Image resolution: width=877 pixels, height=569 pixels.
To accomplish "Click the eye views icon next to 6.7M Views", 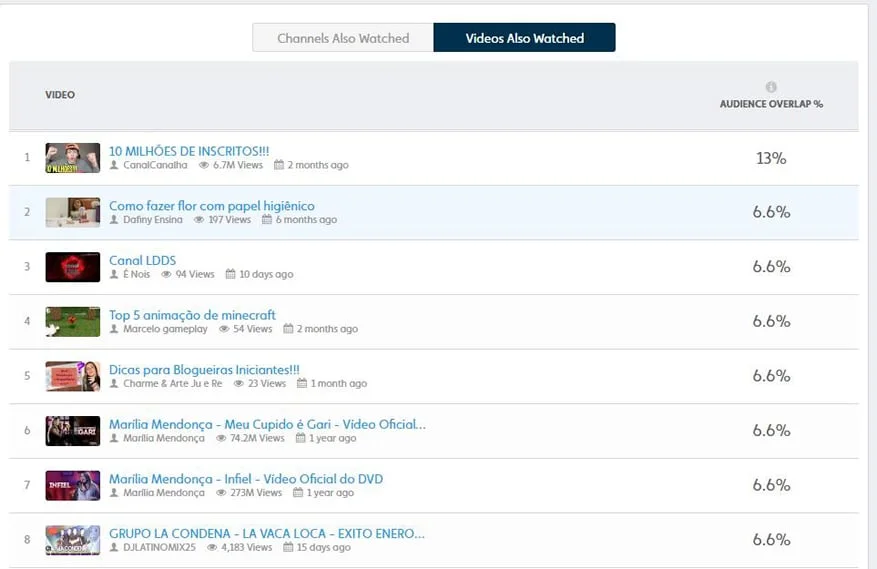I will pos(204,165).
